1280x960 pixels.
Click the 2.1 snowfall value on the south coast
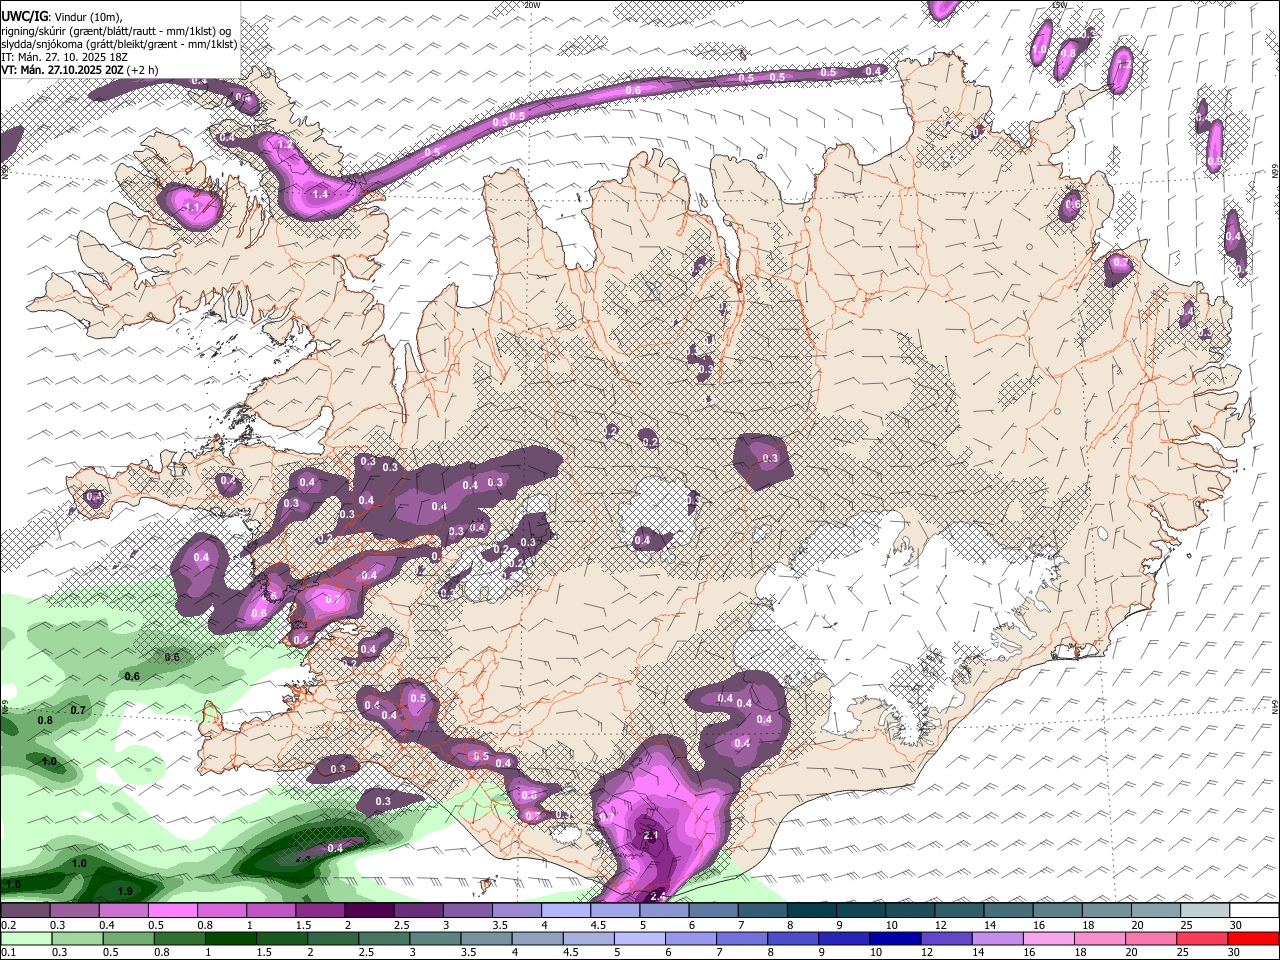click(651, 835)
